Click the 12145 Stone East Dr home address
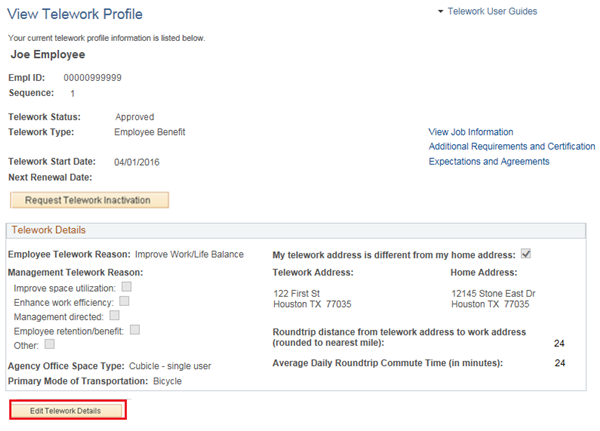 pyautogui.click(x=493, y=292)
